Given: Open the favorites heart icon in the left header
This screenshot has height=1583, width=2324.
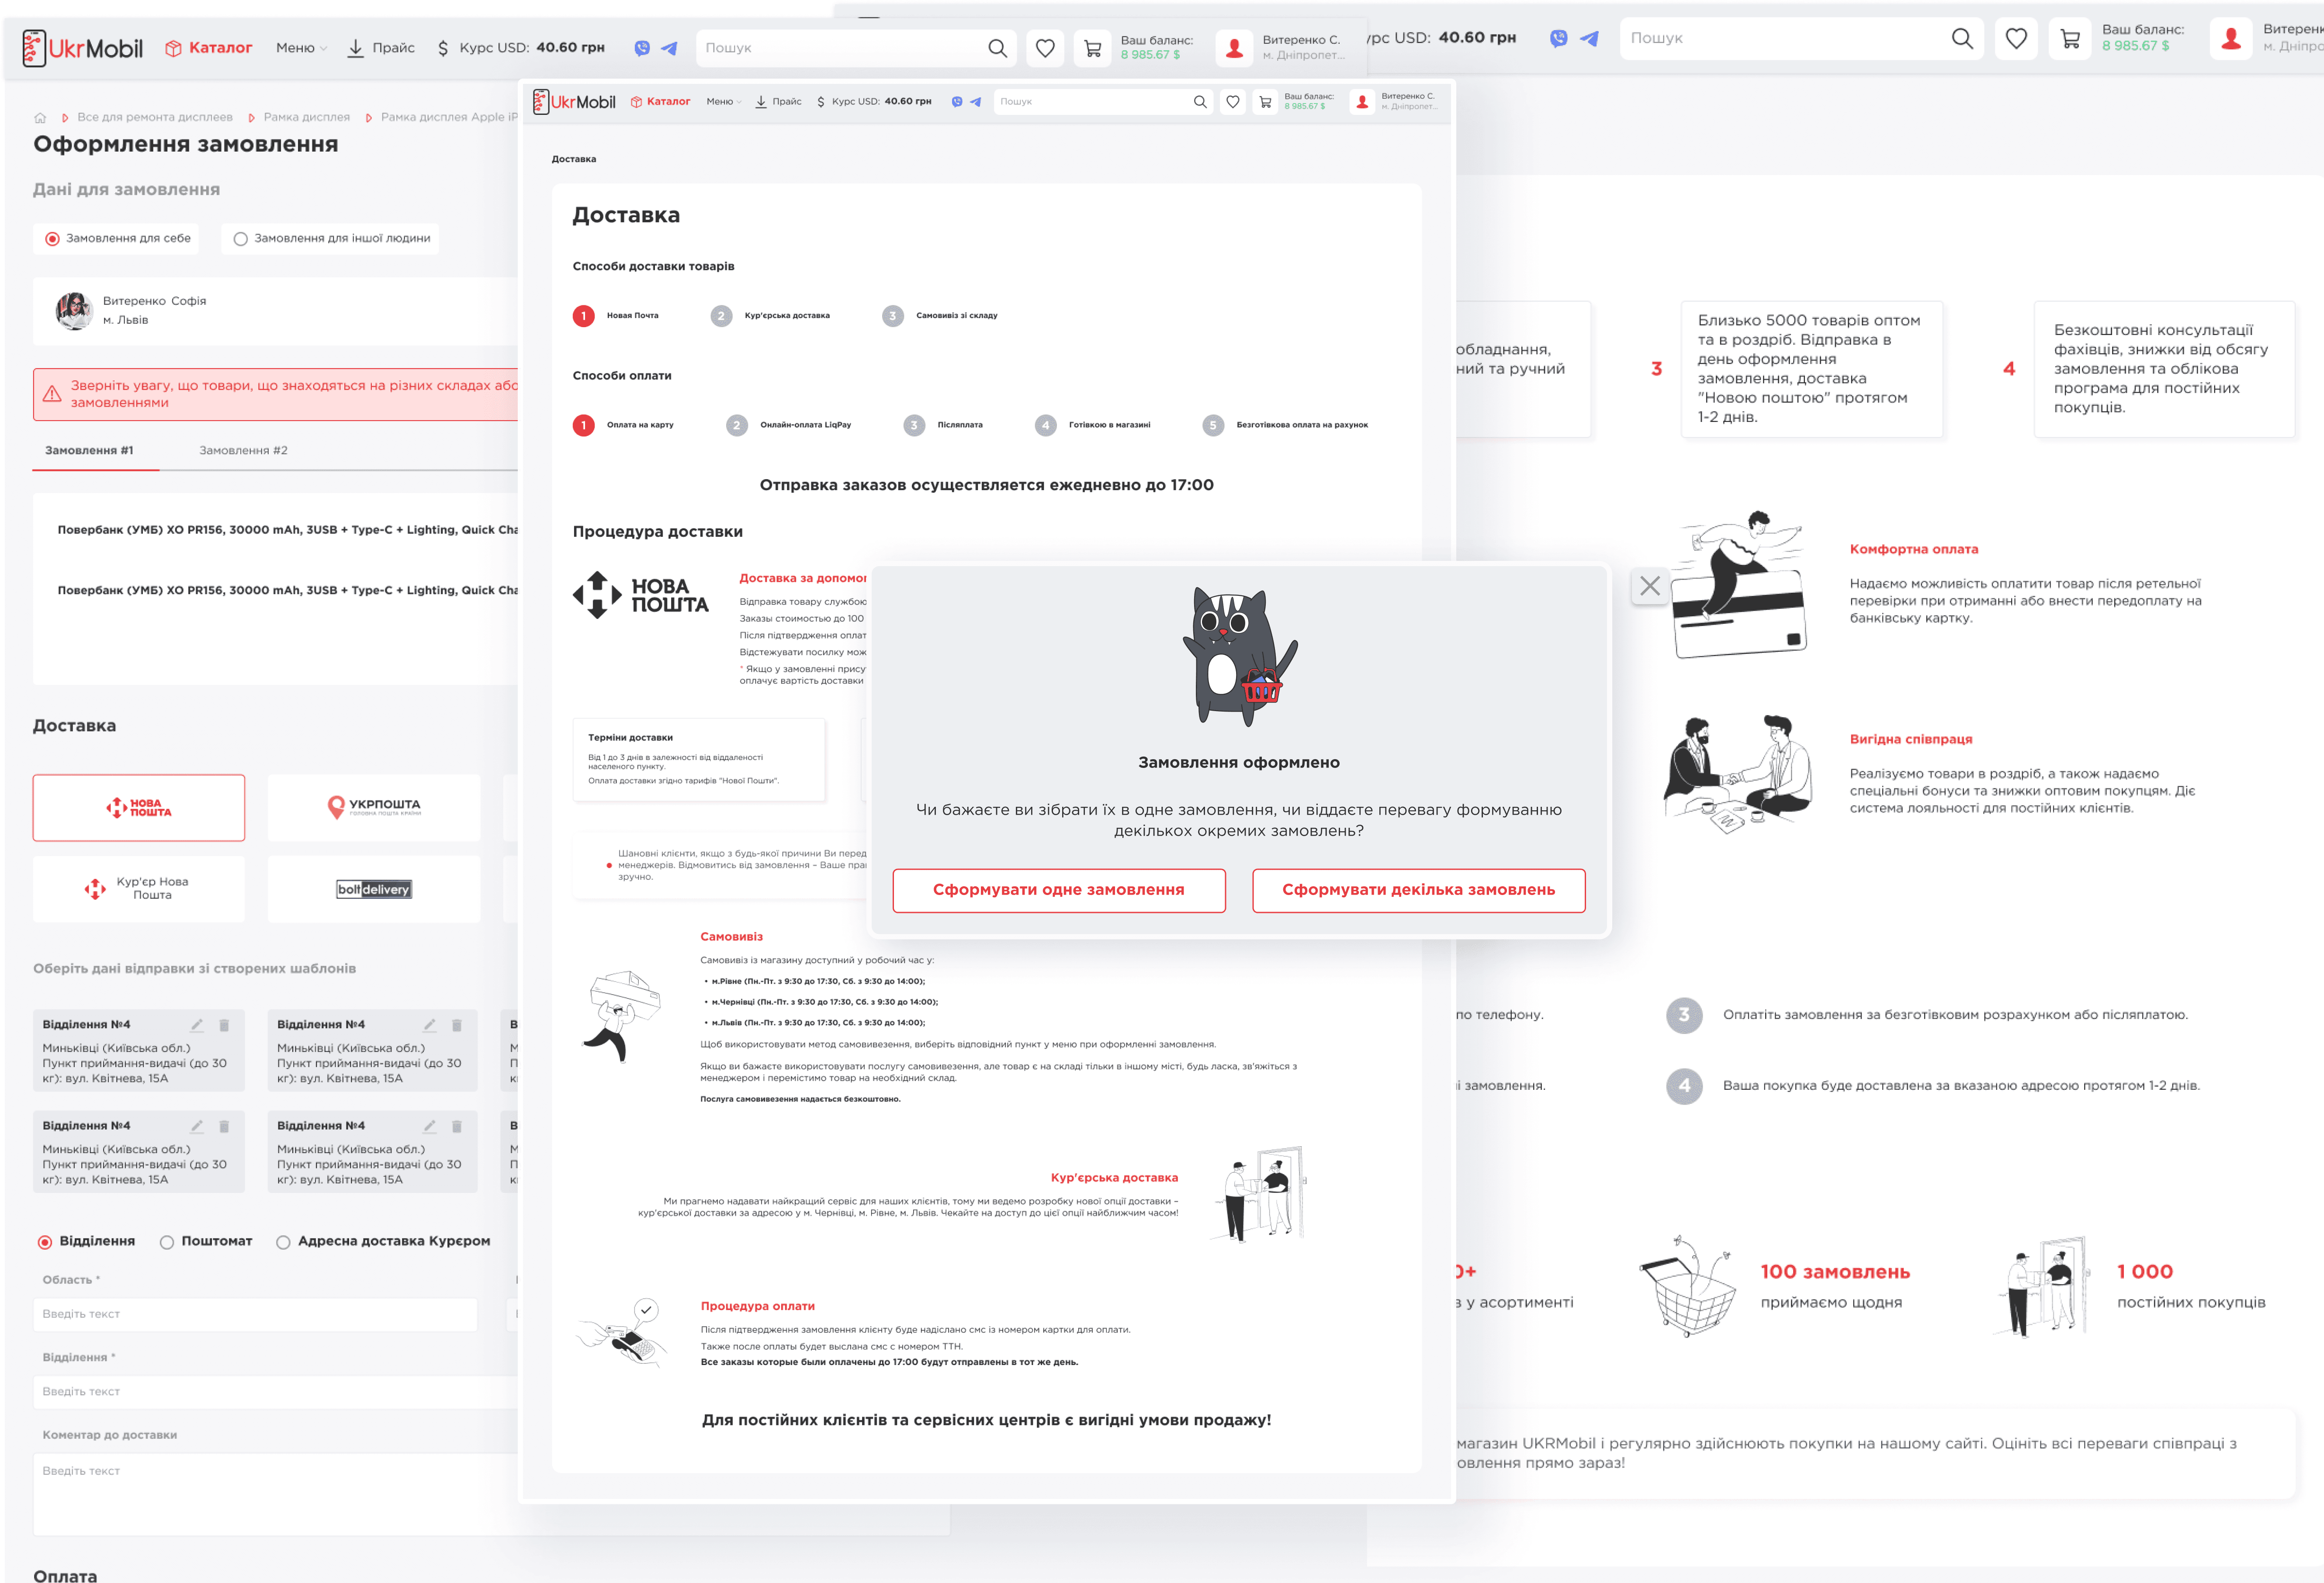Looking at the screenshot, I should [1045, 48].
